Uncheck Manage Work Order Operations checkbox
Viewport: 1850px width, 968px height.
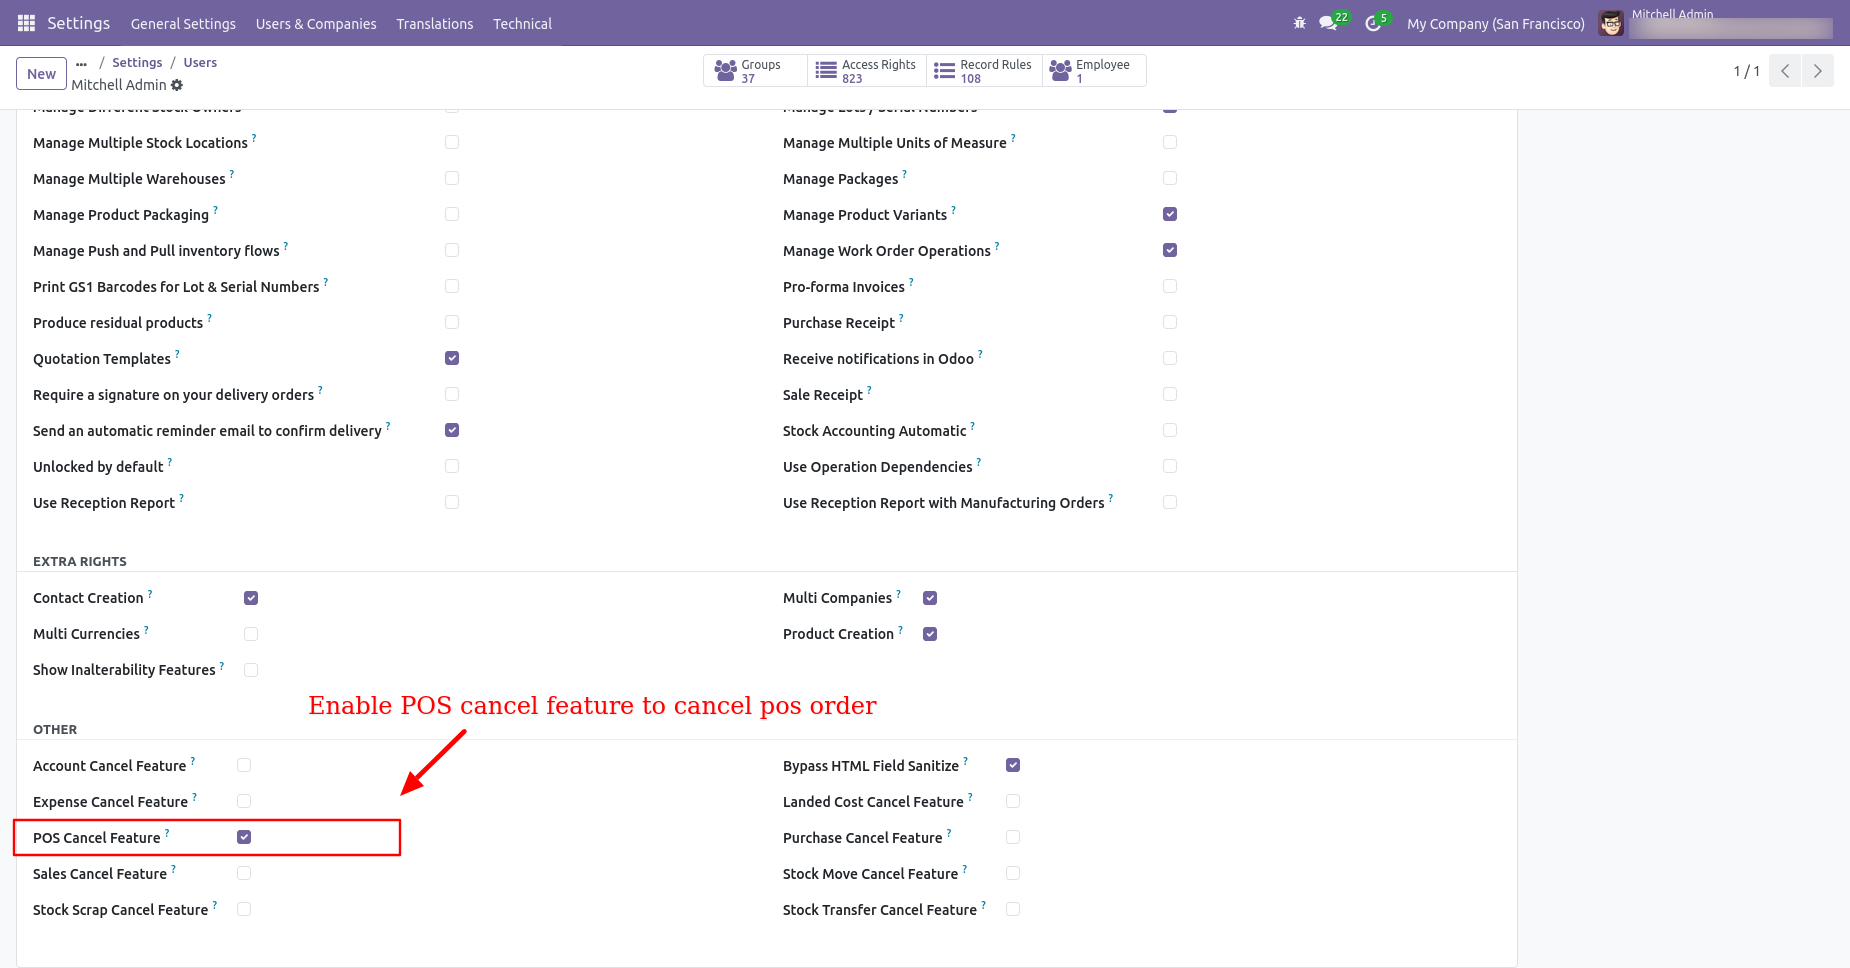1170,250
